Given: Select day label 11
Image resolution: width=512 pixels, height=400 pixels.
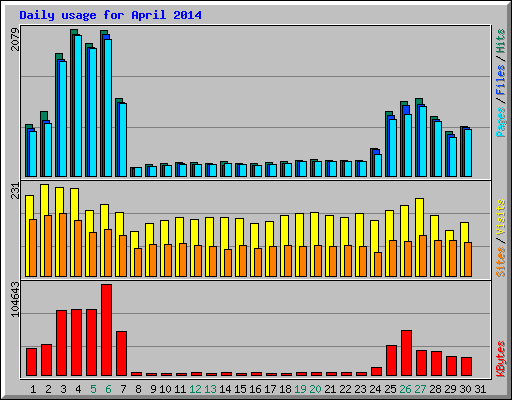Looking at the screenshot, I should (x=180, y=389).
